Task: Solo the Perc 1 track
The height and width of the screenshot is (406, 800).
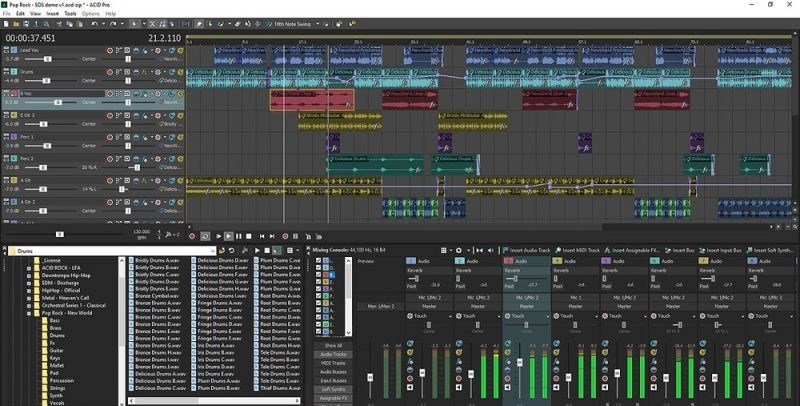Action: point(180,137)
